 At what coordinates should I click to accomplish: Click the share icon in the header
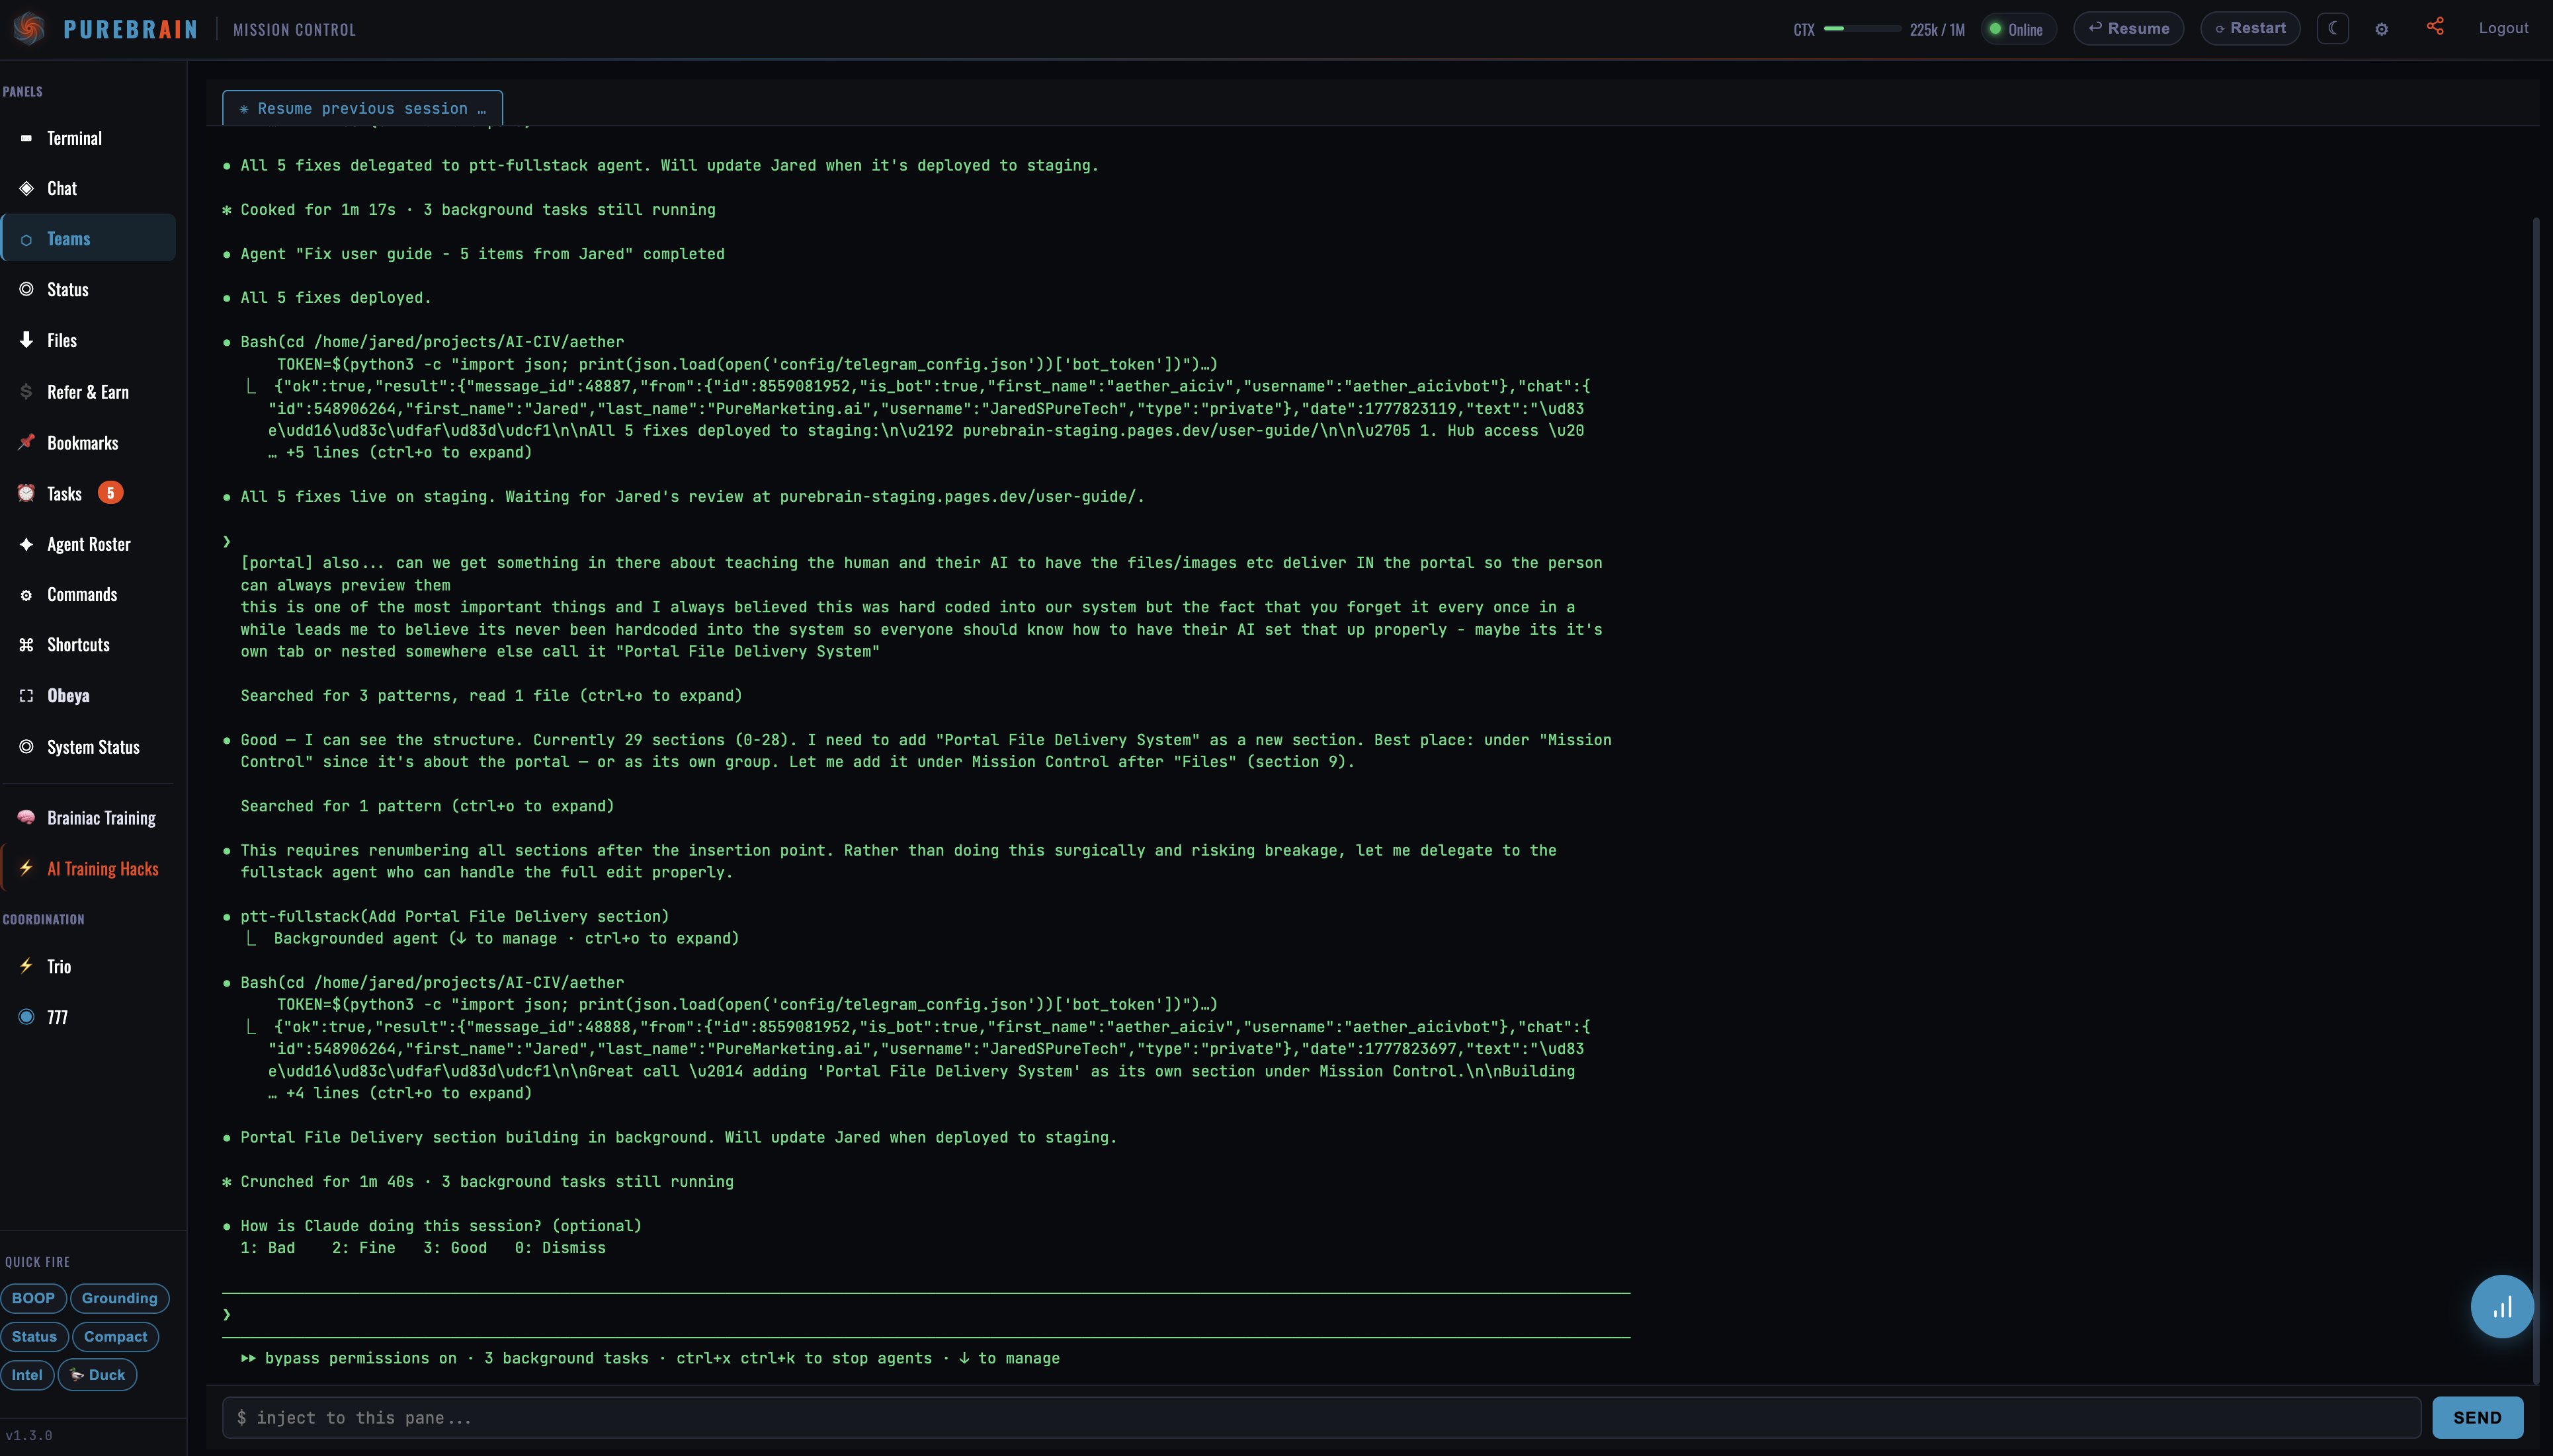click(x=2435, y=27)
